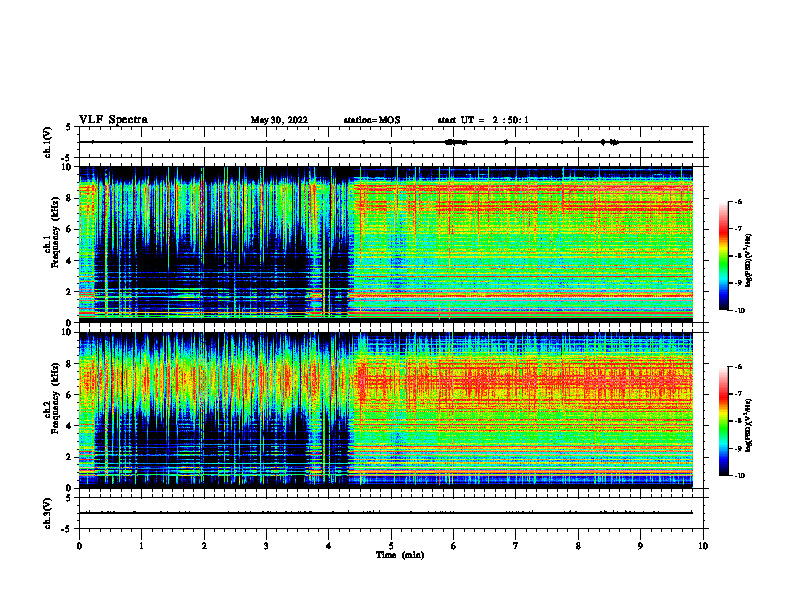The height and width of the screenshot is (612, 792).
Task: Click the "Time (min)" x-axis label
Action: click(x=400, y=555)
